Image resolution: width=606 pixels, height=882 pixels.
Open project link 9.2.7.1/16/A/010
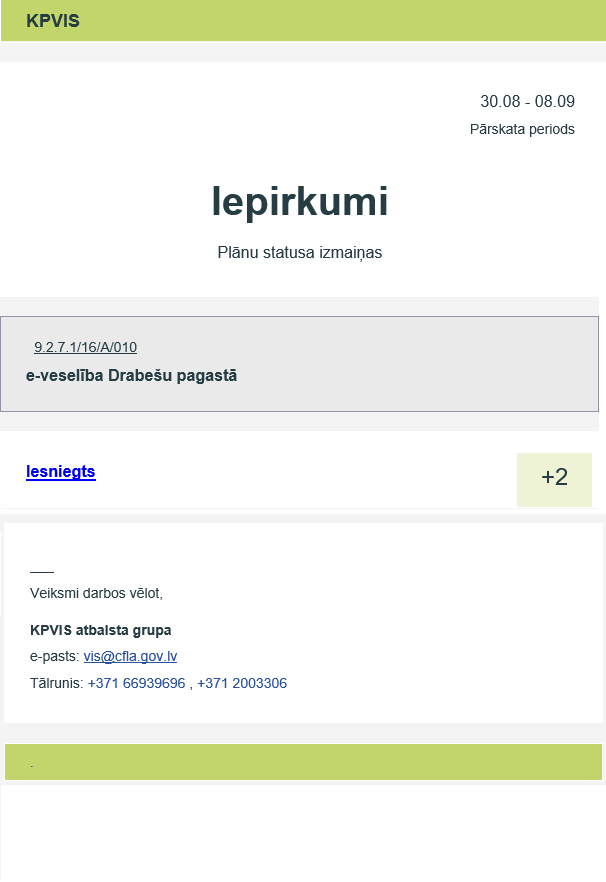coord(86,347)
